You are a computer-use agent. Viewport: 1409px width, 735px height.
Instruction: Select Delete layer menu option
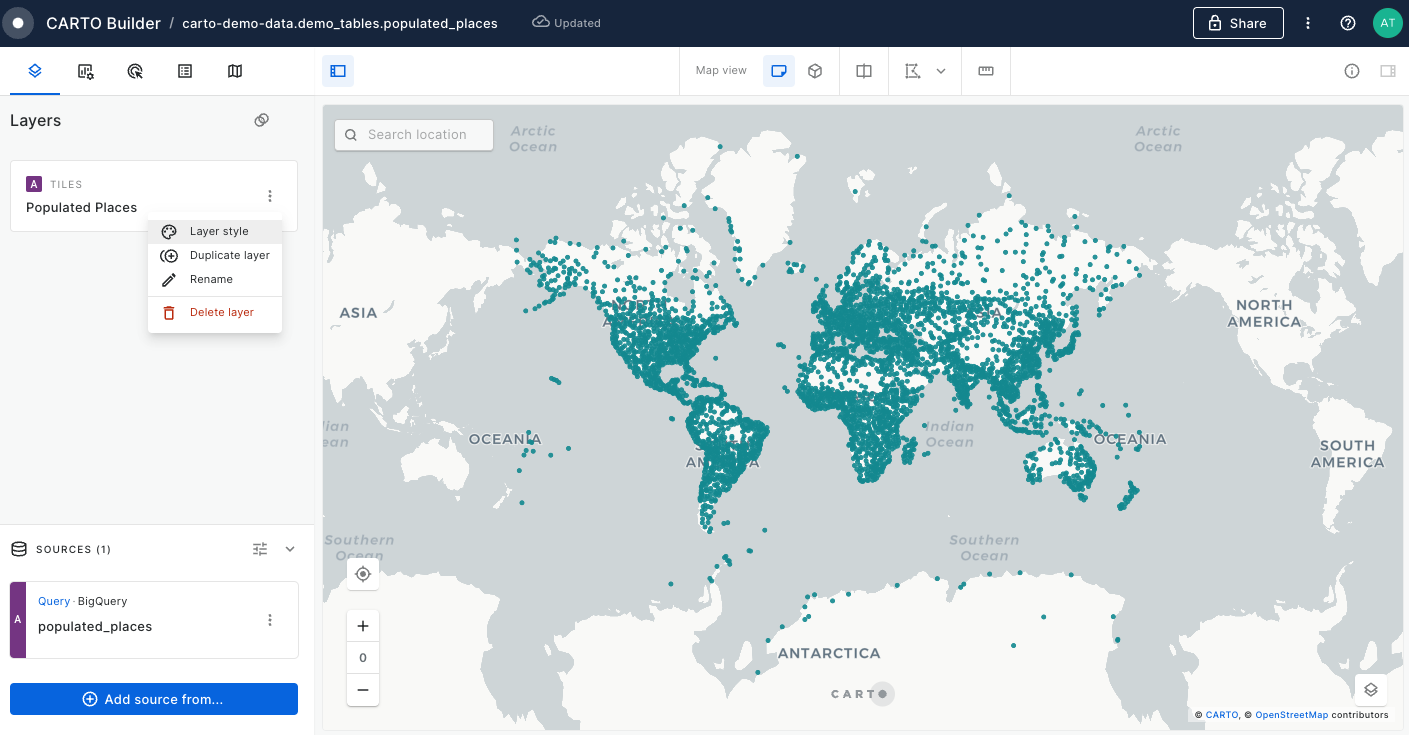tap(215, 312)
